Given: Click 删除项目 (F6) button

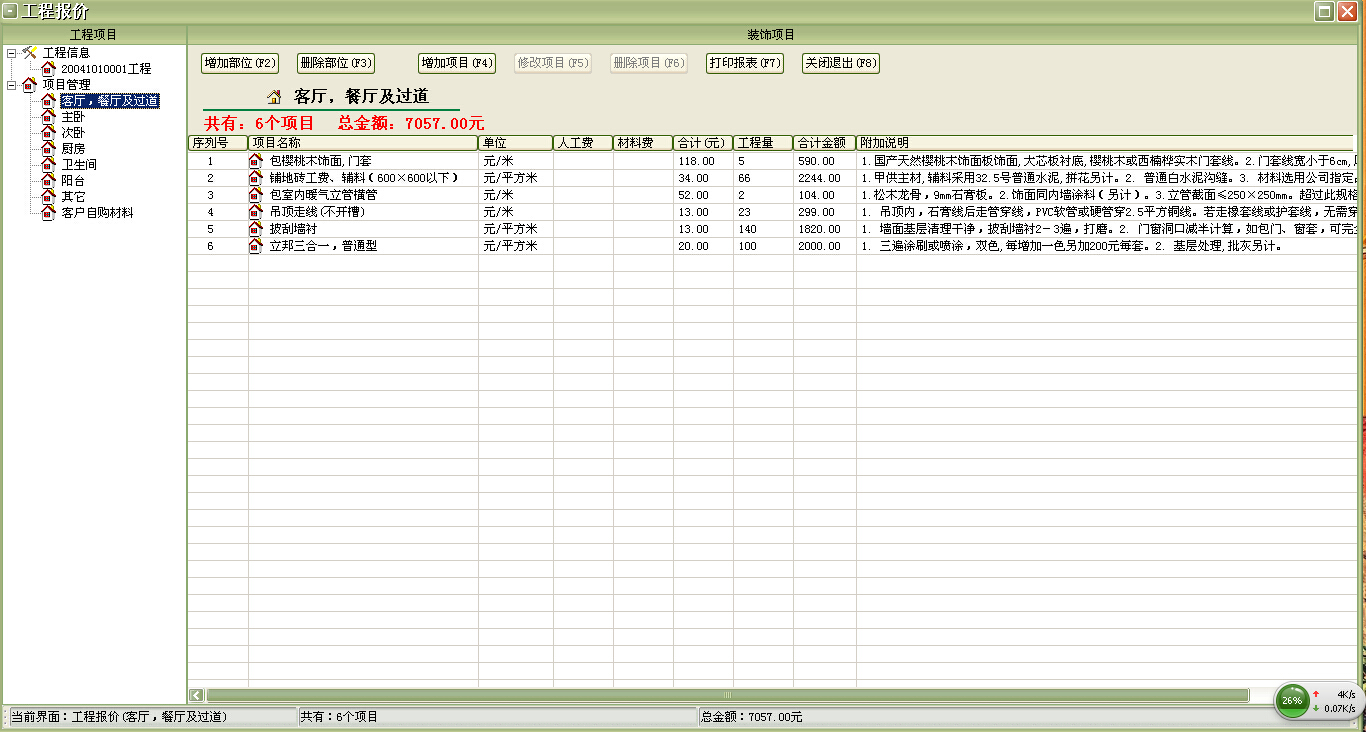Looking at the screenshot, I should 649,63.
